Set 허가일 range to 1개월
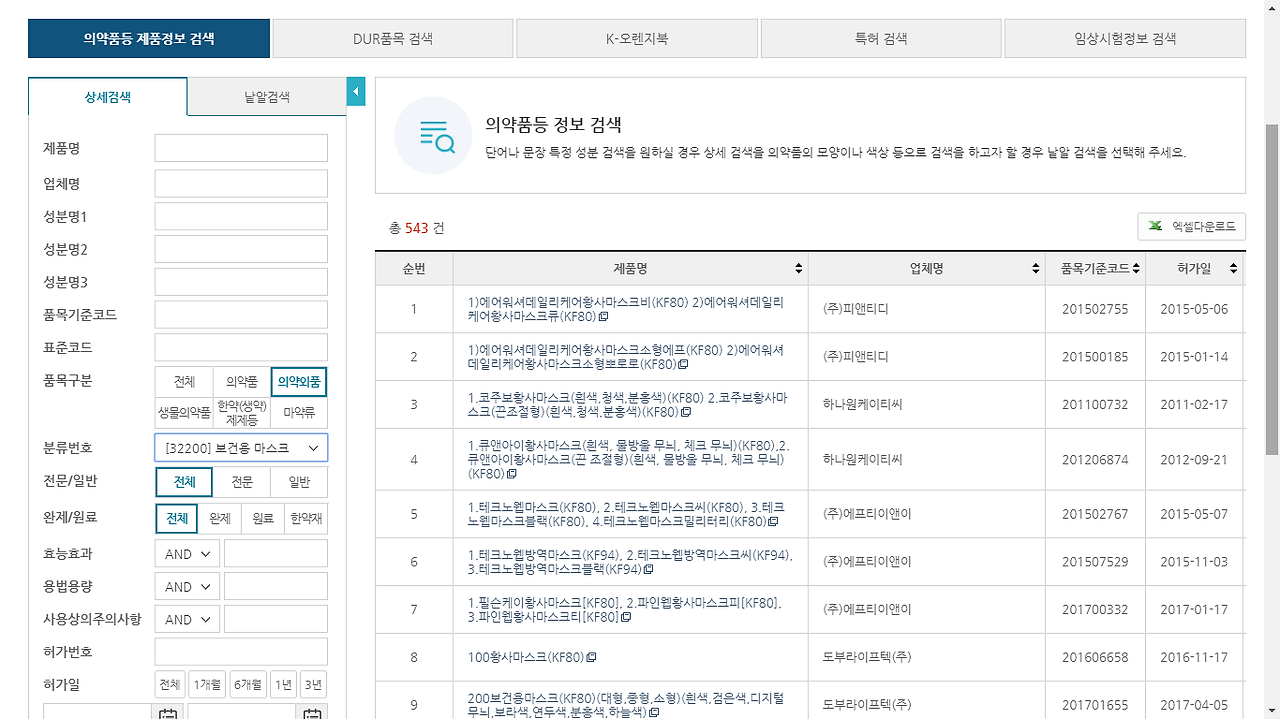The width and height of the screenshot is (1280, 719). click(209, 685)
